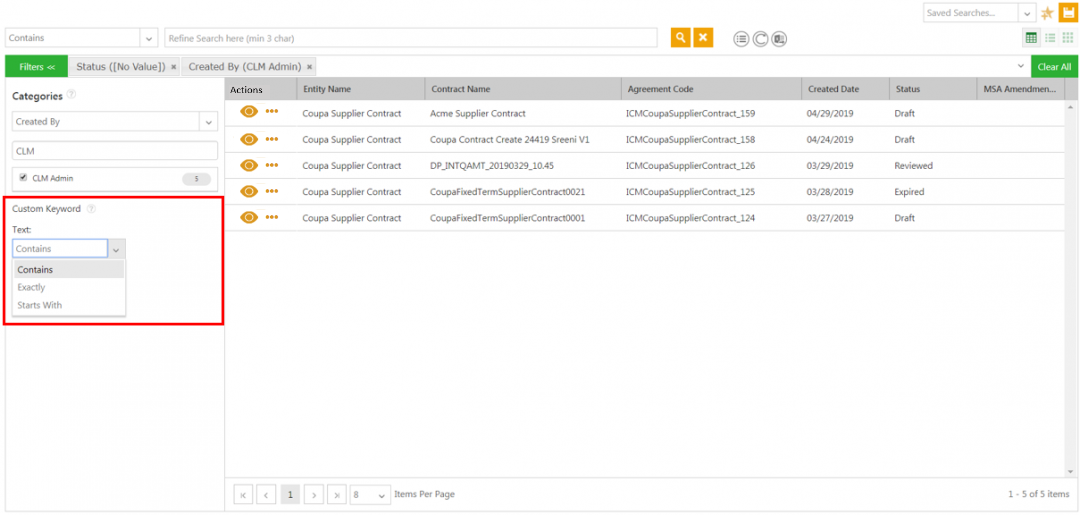1080x515 pixels.
Task: Click the orange search magnifier button
Action: pos(680,38)
